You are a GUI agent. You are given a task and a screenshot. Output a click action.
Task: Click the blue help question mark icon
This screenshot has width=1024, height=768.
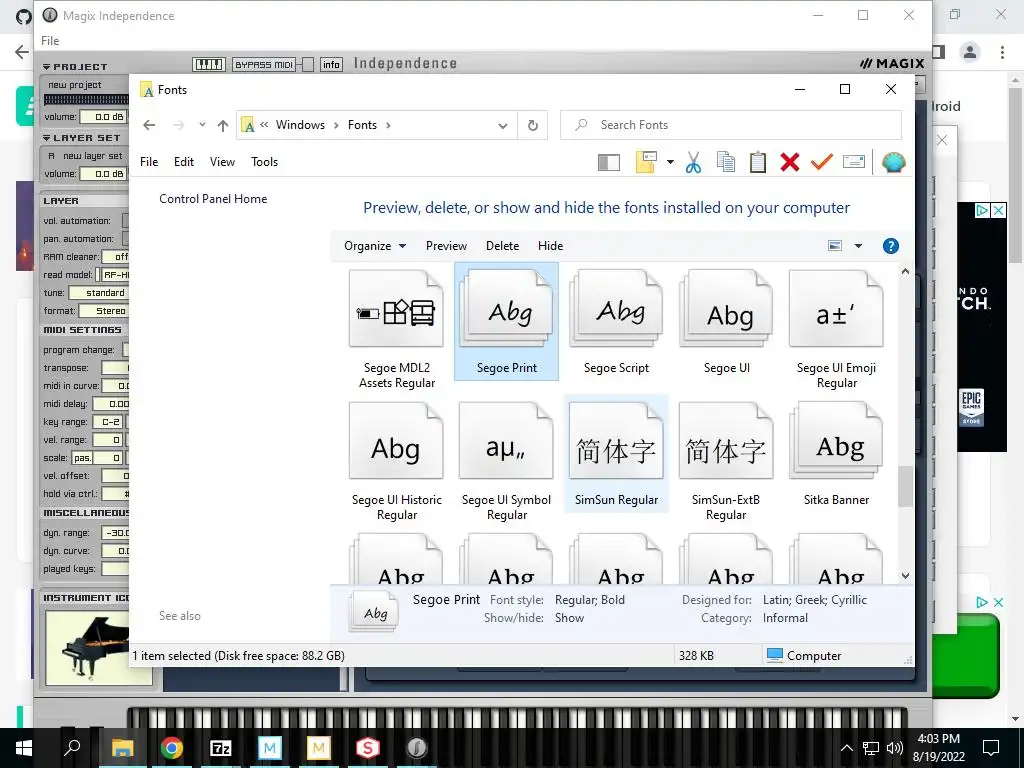(x=891, y=246)
